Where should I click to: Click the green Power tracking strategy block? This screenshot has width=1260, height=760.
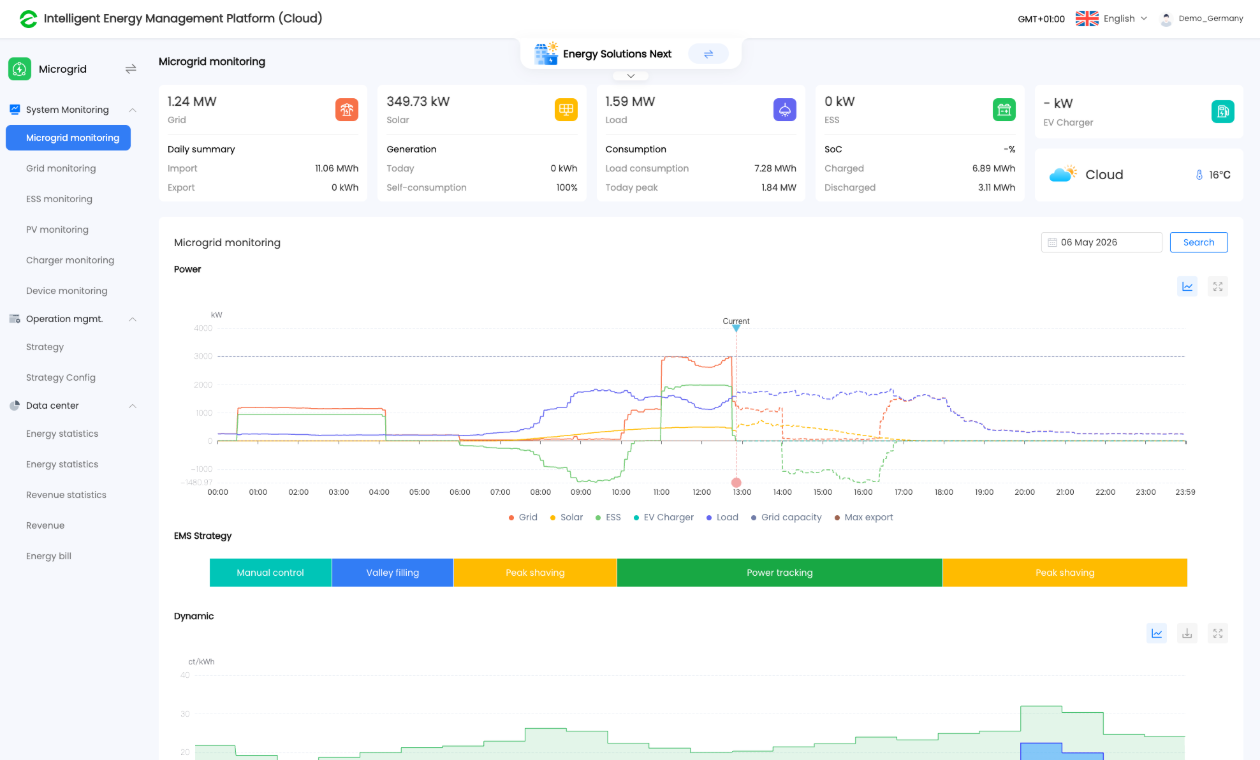780,573
